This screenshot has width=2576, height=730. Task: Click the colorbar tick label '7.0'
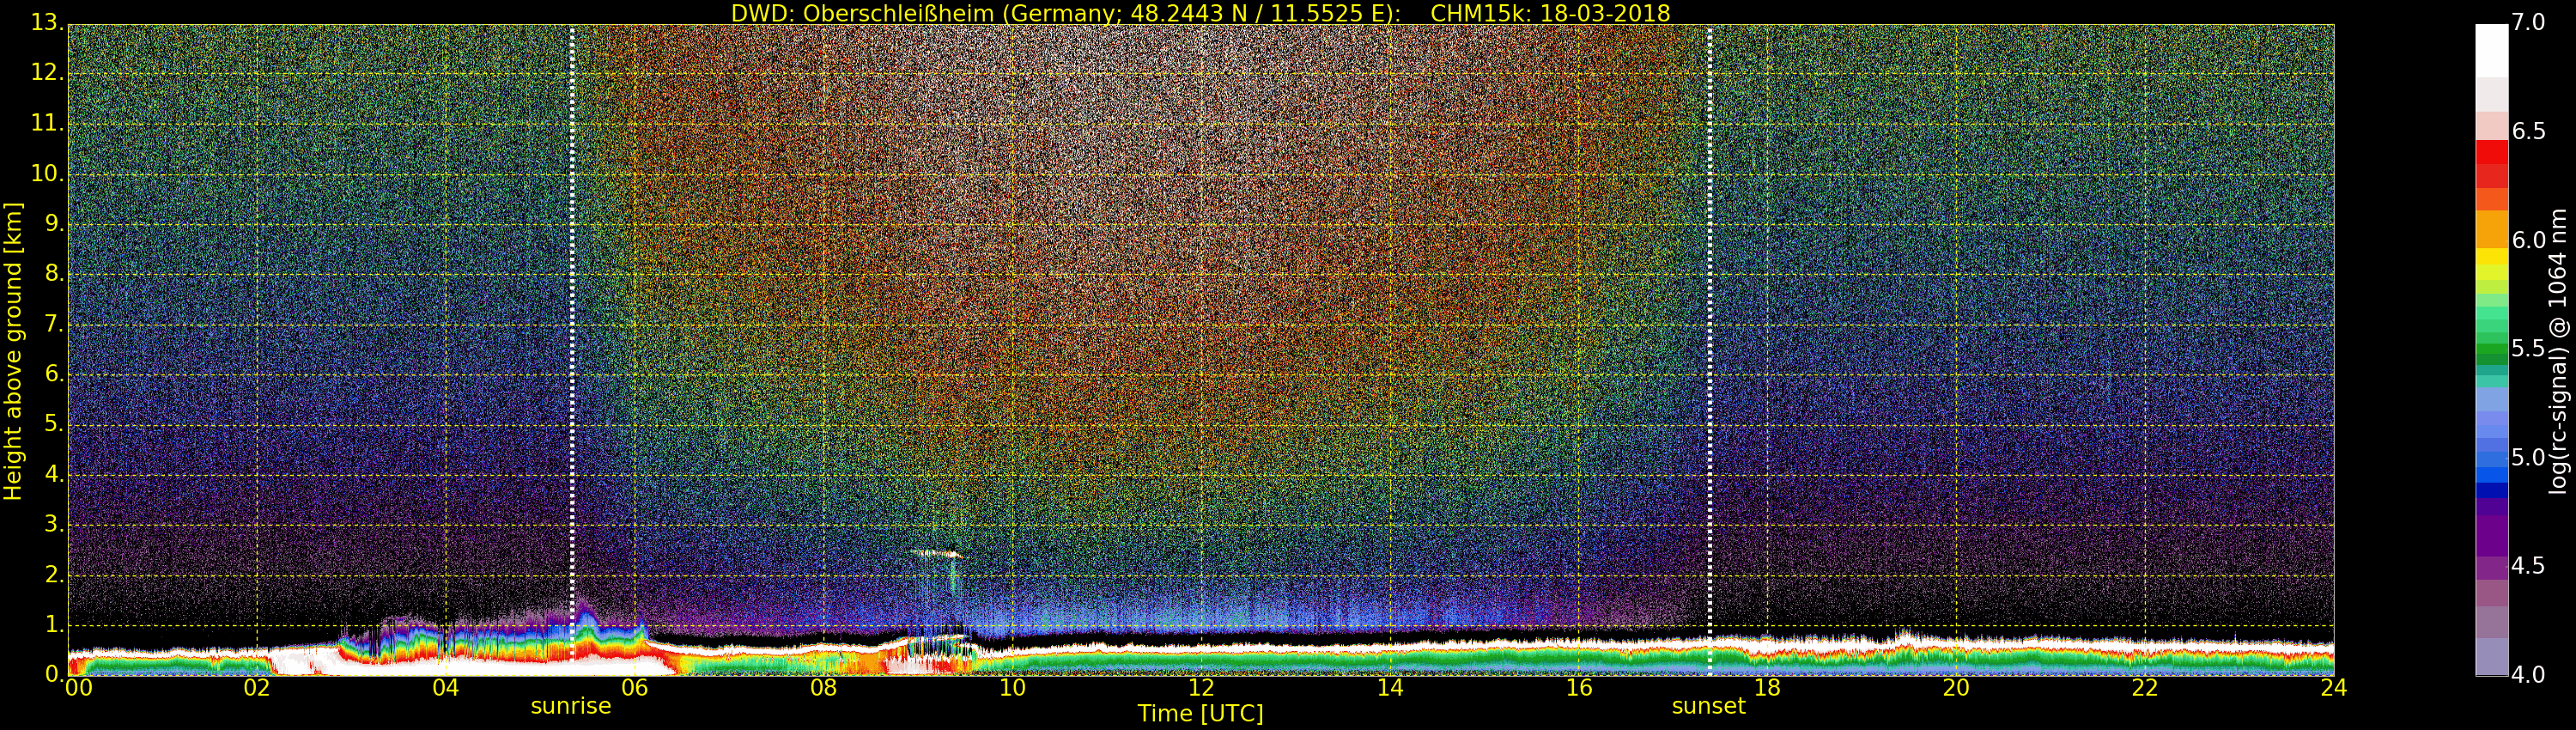click(2528, 22)
